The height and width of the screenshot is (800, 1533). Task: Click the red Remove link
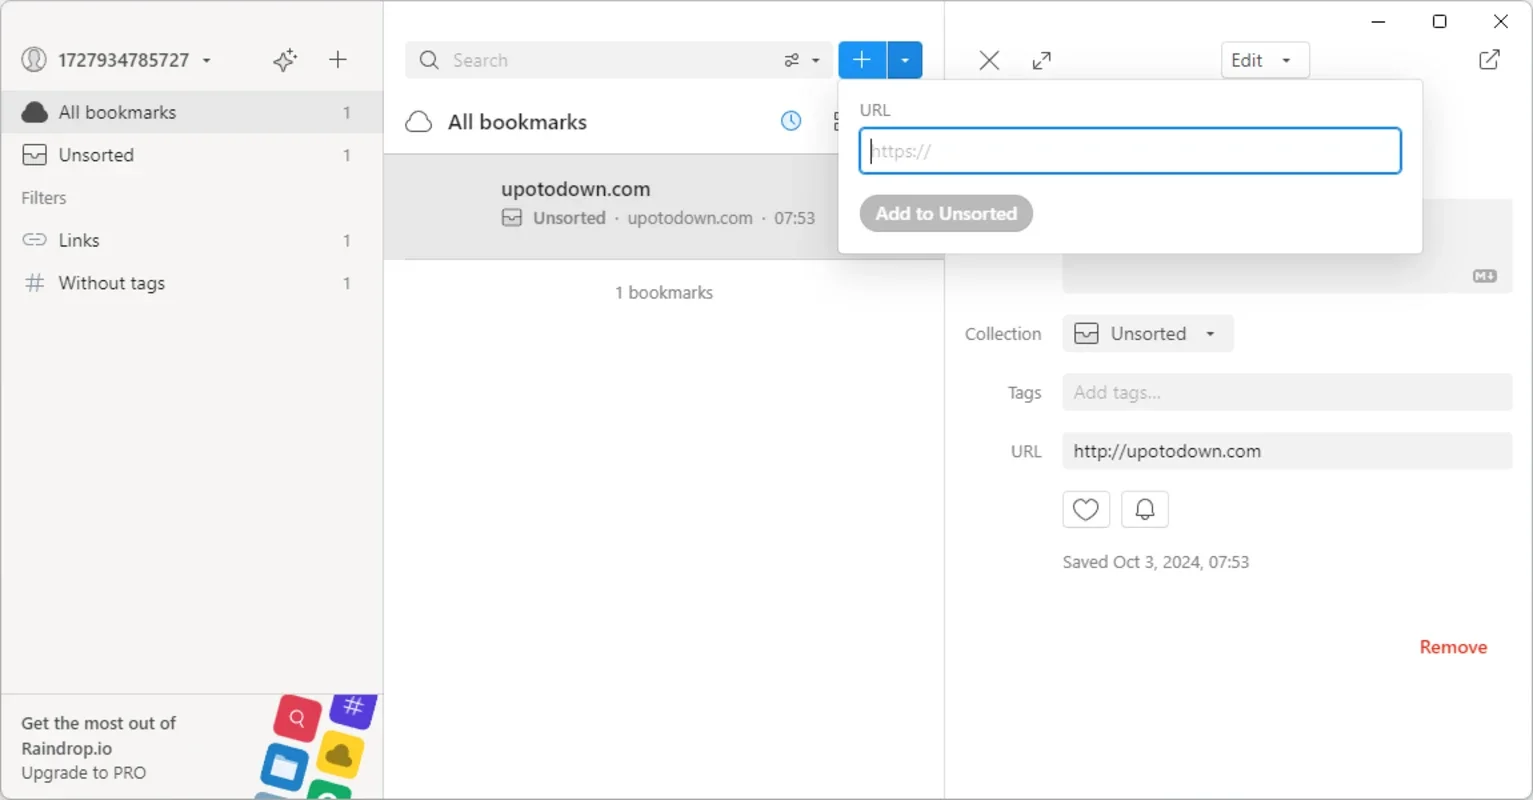(1453, 647)
